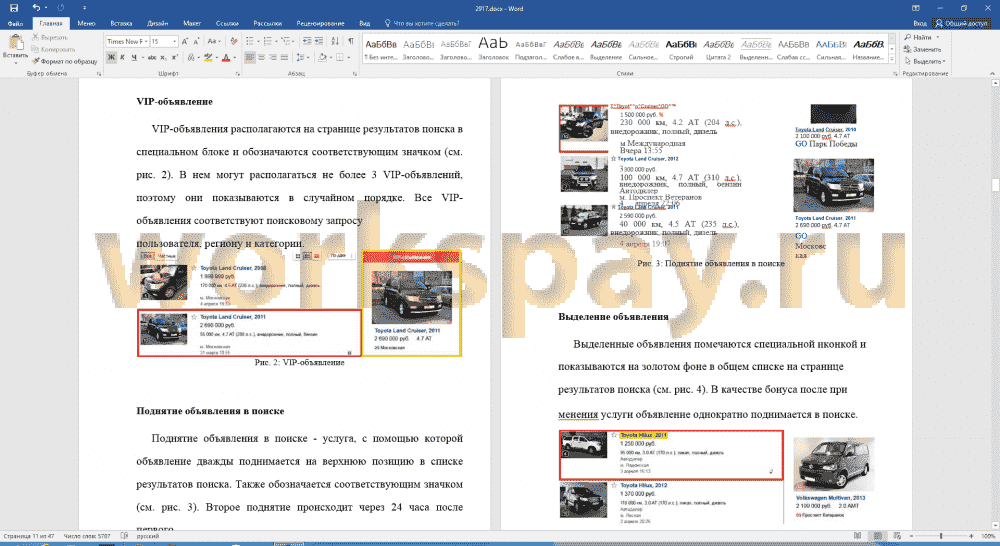This screenshot has height=546, width=1000.
Task: Collapse the ribbon with the chevron
Action: (x=992, y=74)
